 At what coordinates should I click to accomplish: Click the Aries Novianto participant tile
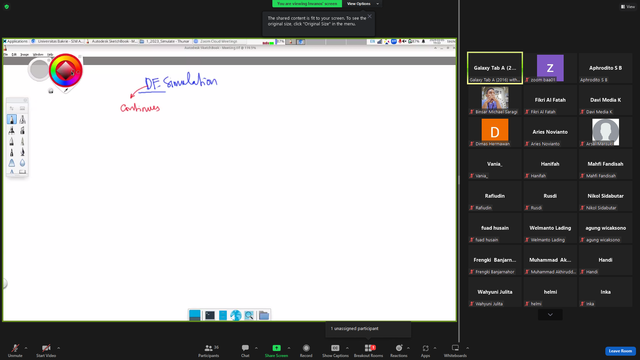pyautogui.click(x=550, y=132)
